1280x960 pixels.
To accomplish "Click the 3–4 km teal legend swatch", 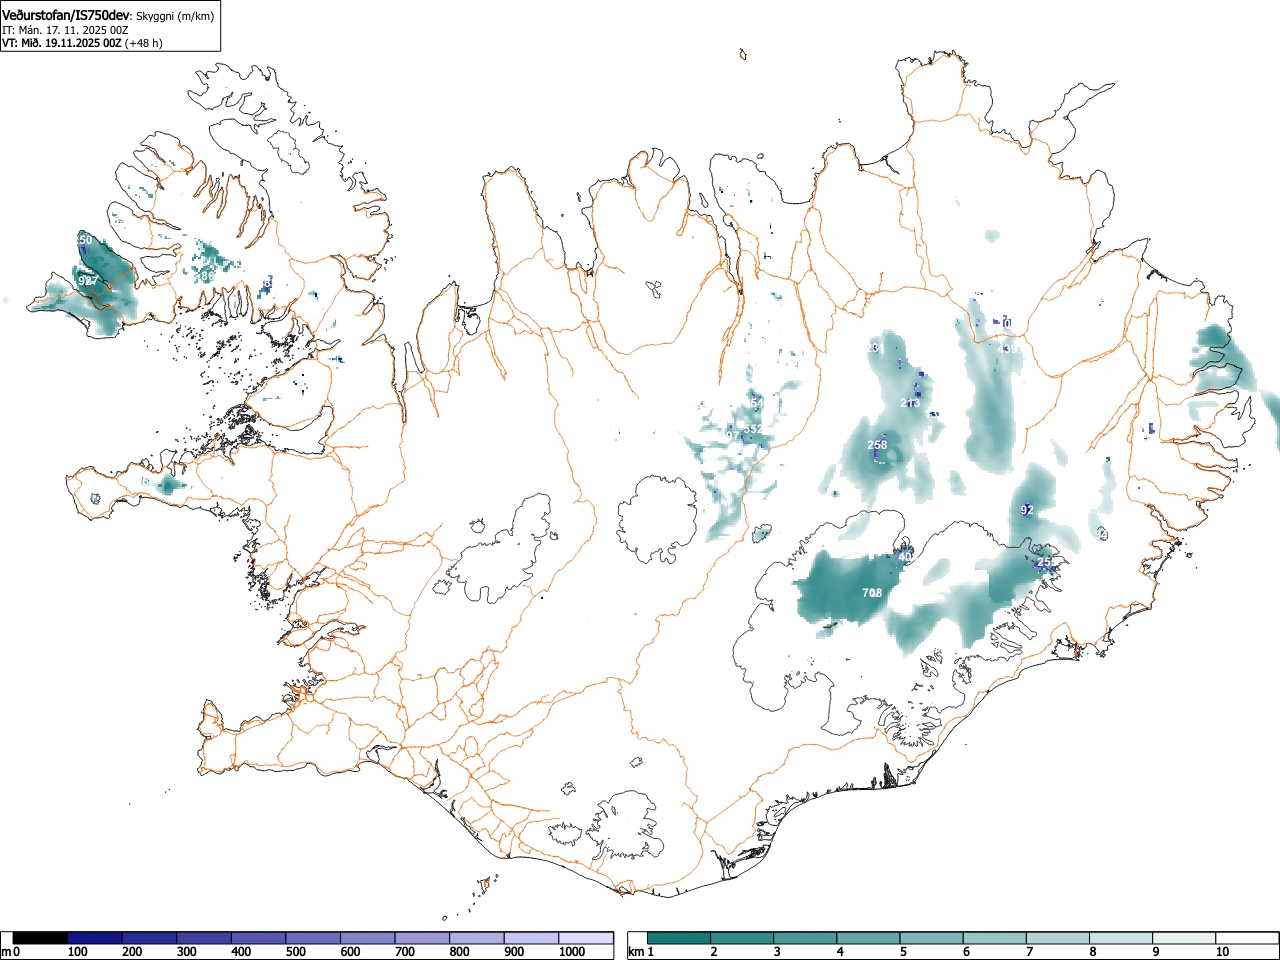I will click(x=806, y=938).
